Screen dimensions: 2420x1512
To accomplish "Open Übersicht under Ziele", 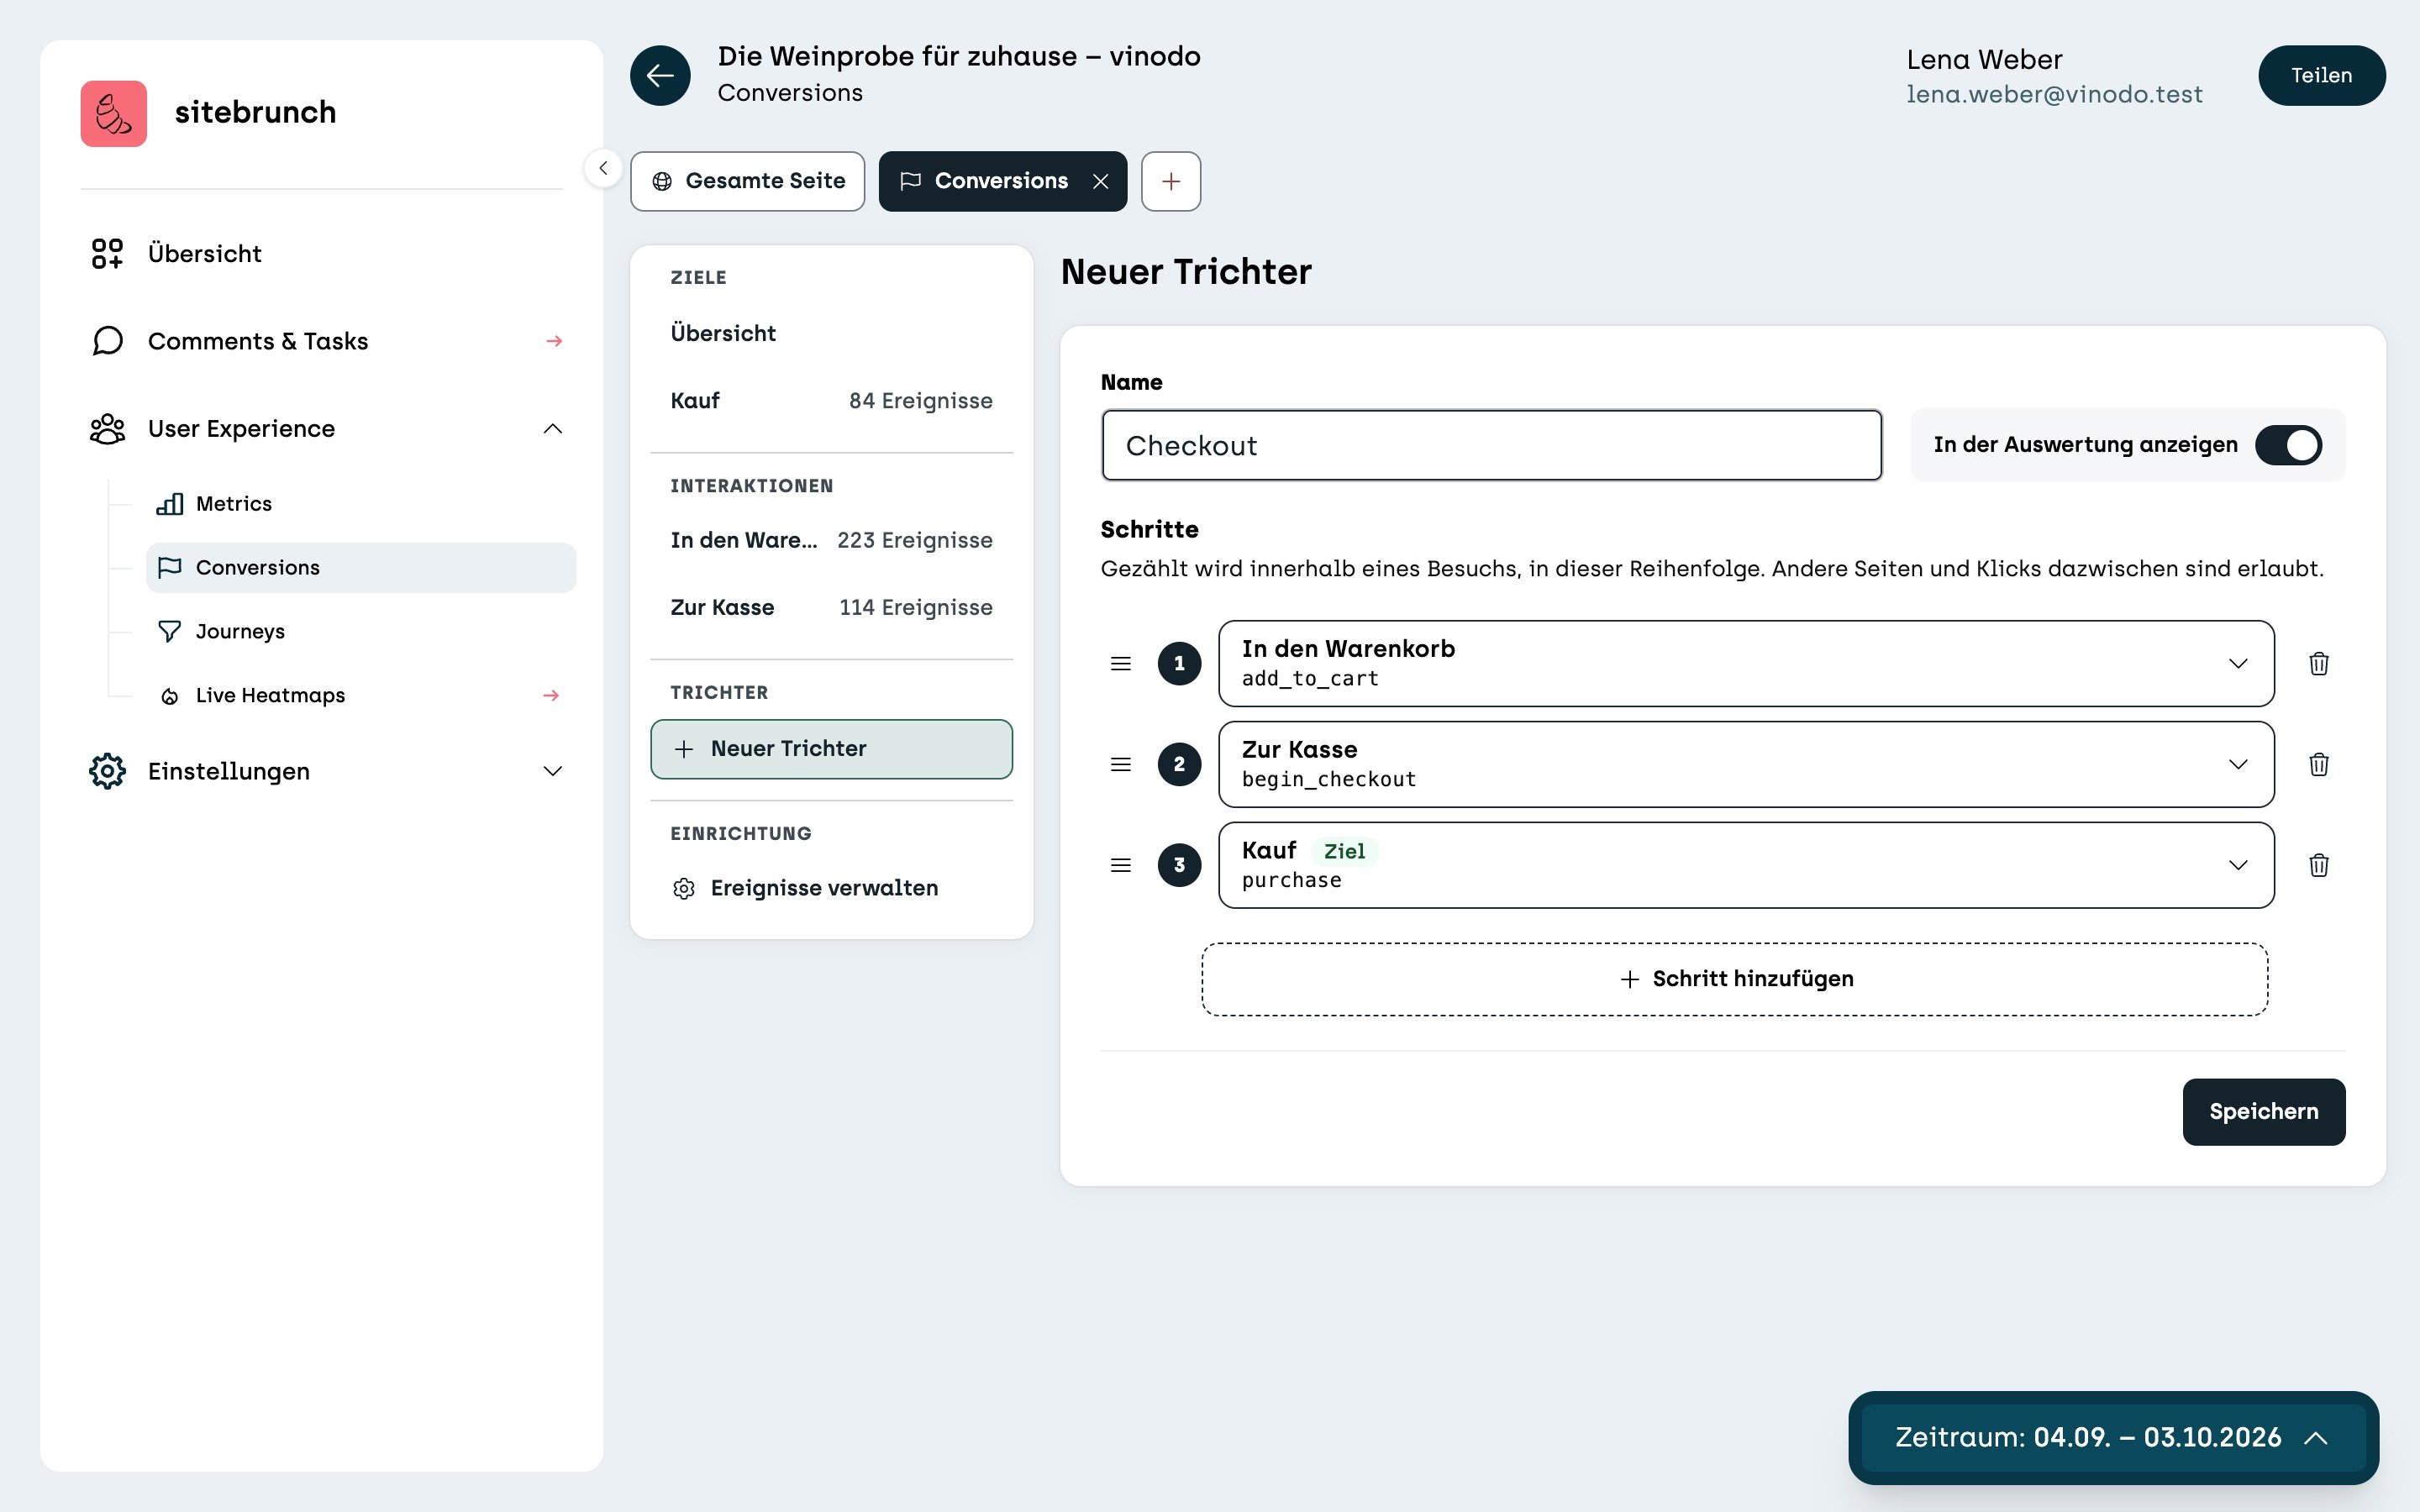I will (831, 333).
